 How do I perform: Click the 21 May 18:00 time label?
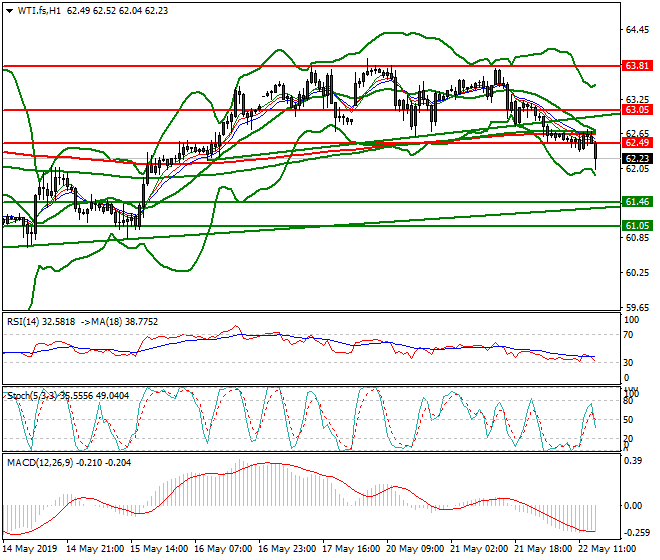click(x=543, y=549)
